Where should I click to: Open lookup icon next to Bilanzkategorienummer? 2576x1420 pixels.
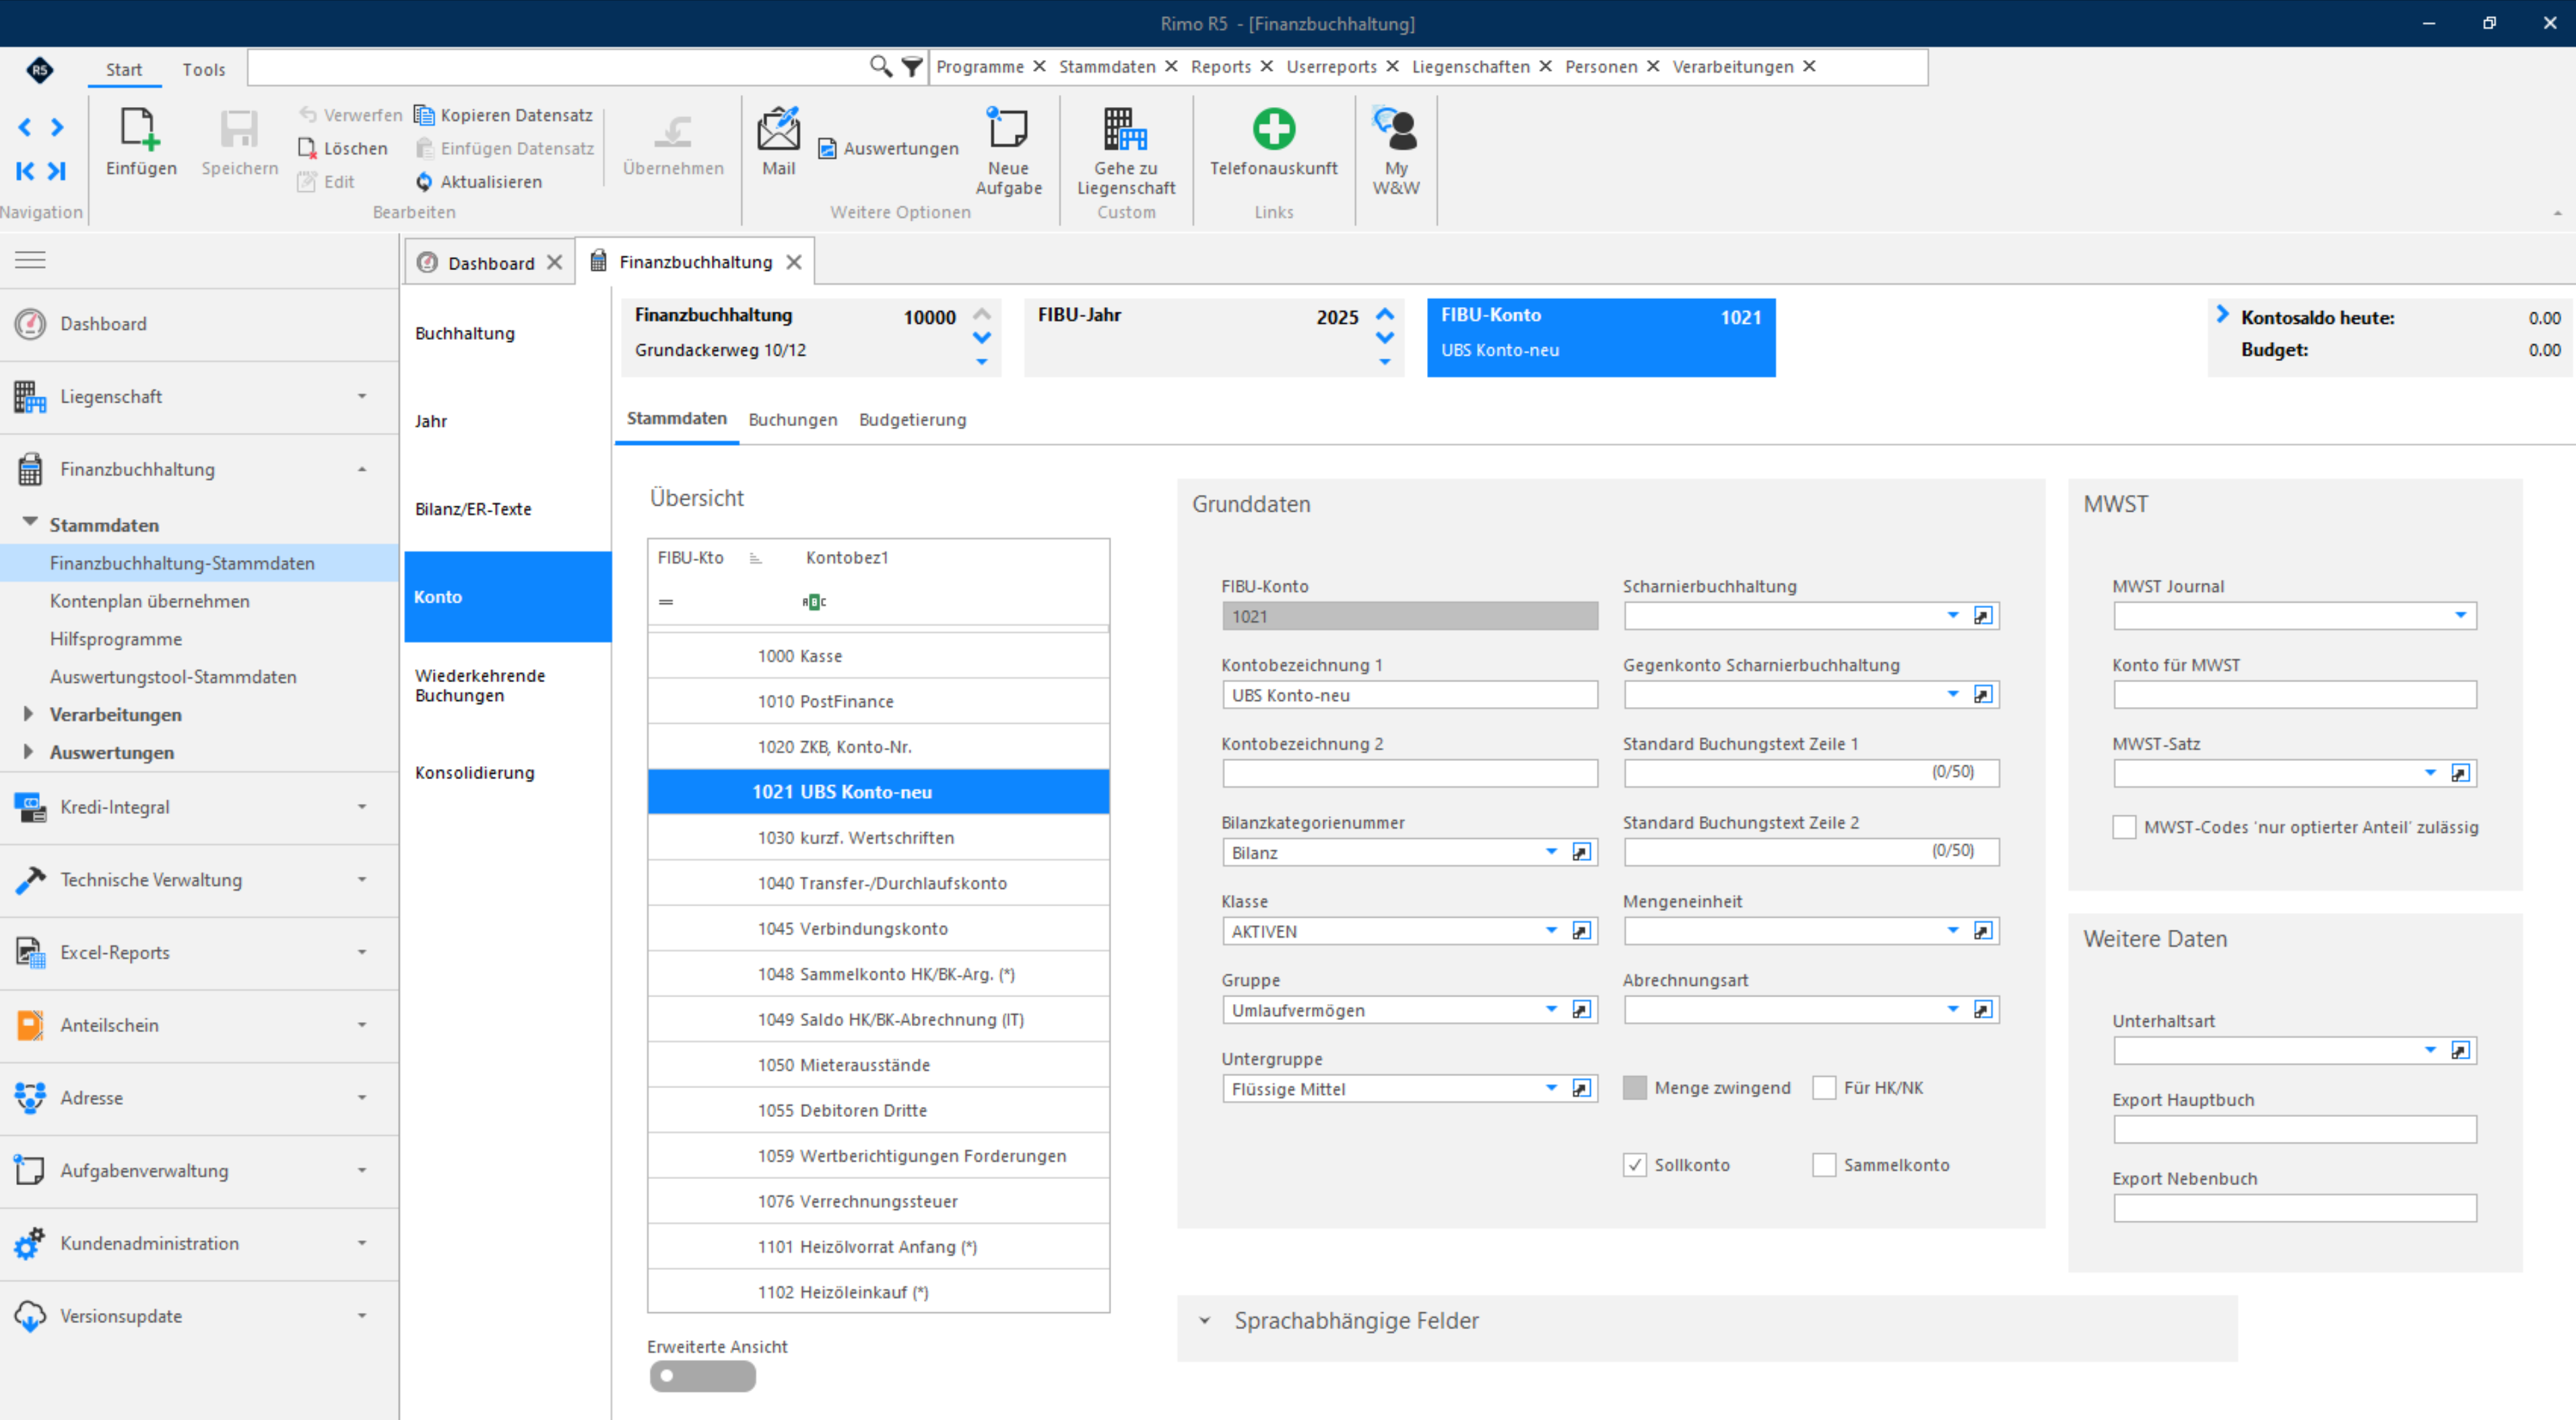1581,852
